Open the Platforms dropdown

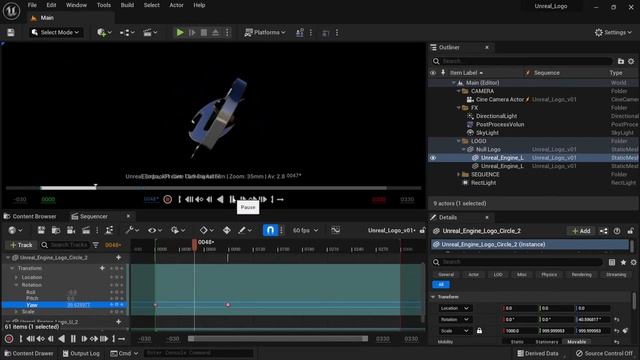point(265,32)
